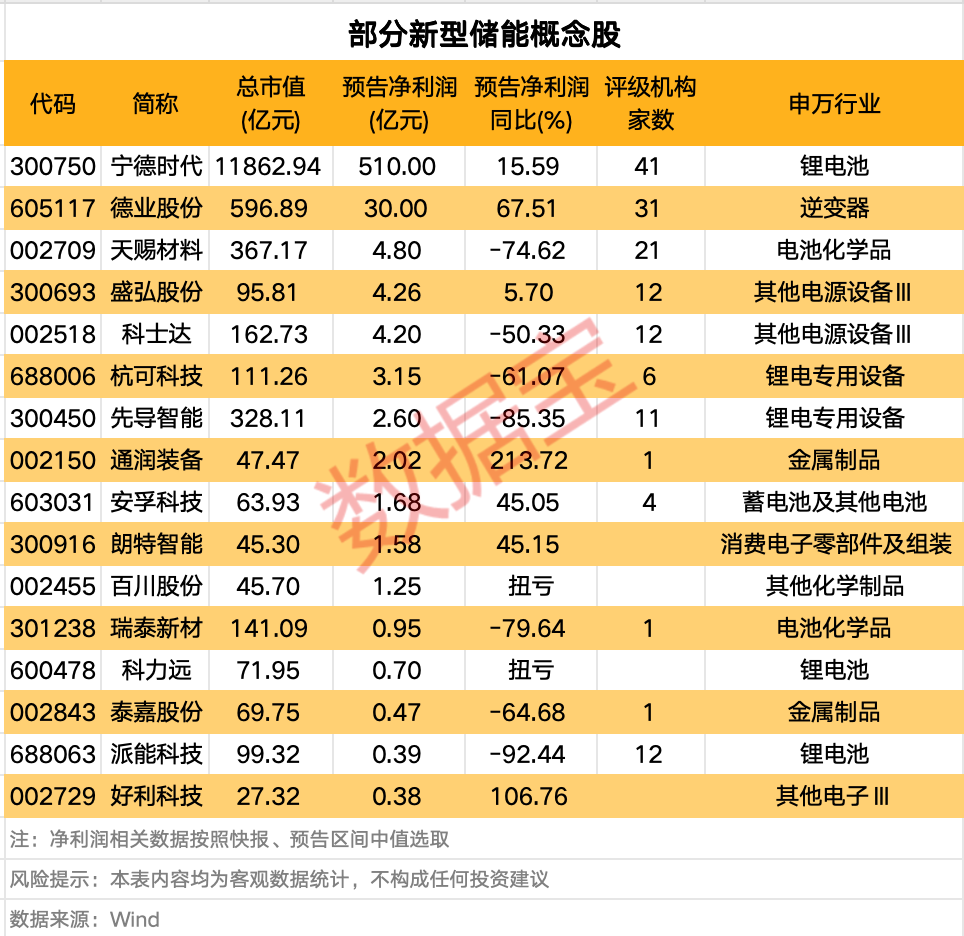The width and height of the screenshot is (964, 936).
Task: Select the 宁德时代 name cell
Action: click(x=156, y=166)
